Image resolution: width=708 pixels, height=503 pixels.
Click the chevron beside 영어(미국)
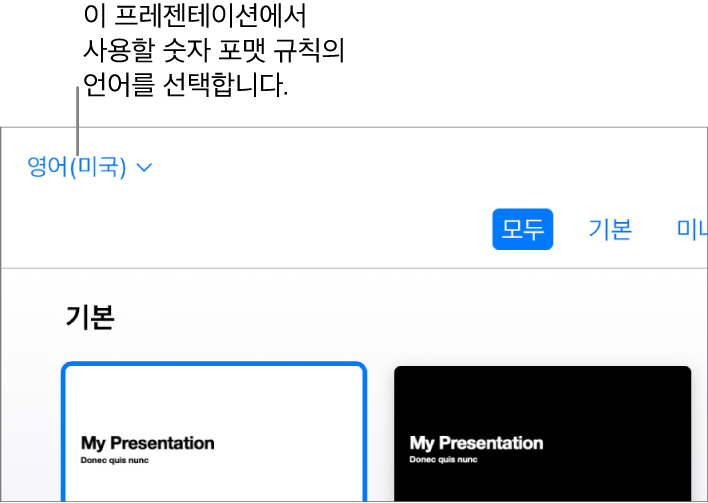pos(144,168)
